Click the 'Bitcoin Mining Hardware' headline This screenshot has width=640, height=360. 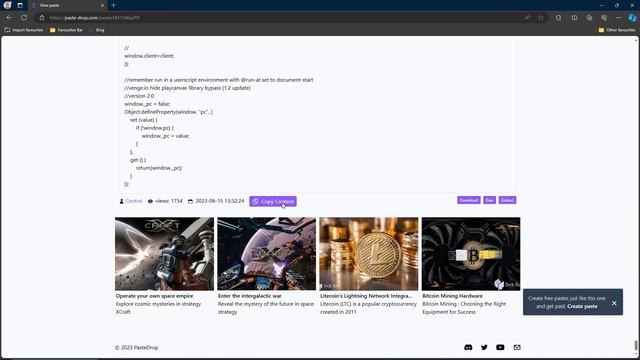[x=452, y=296]
